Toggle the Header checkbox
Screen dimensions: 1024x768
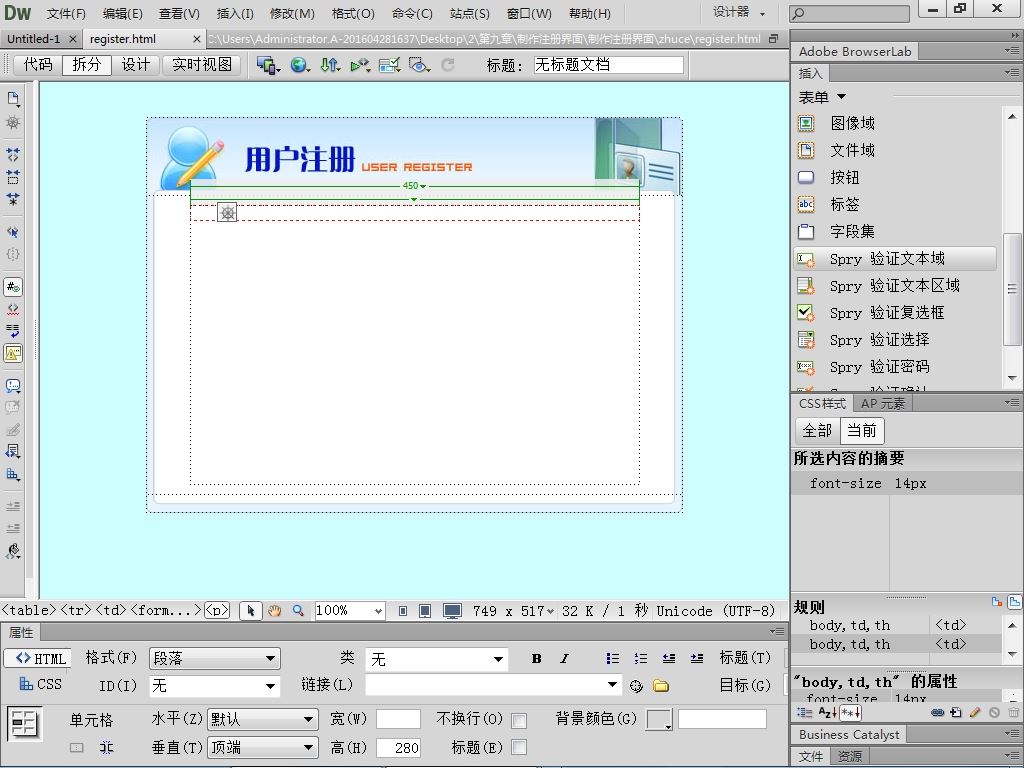(519, 747)
